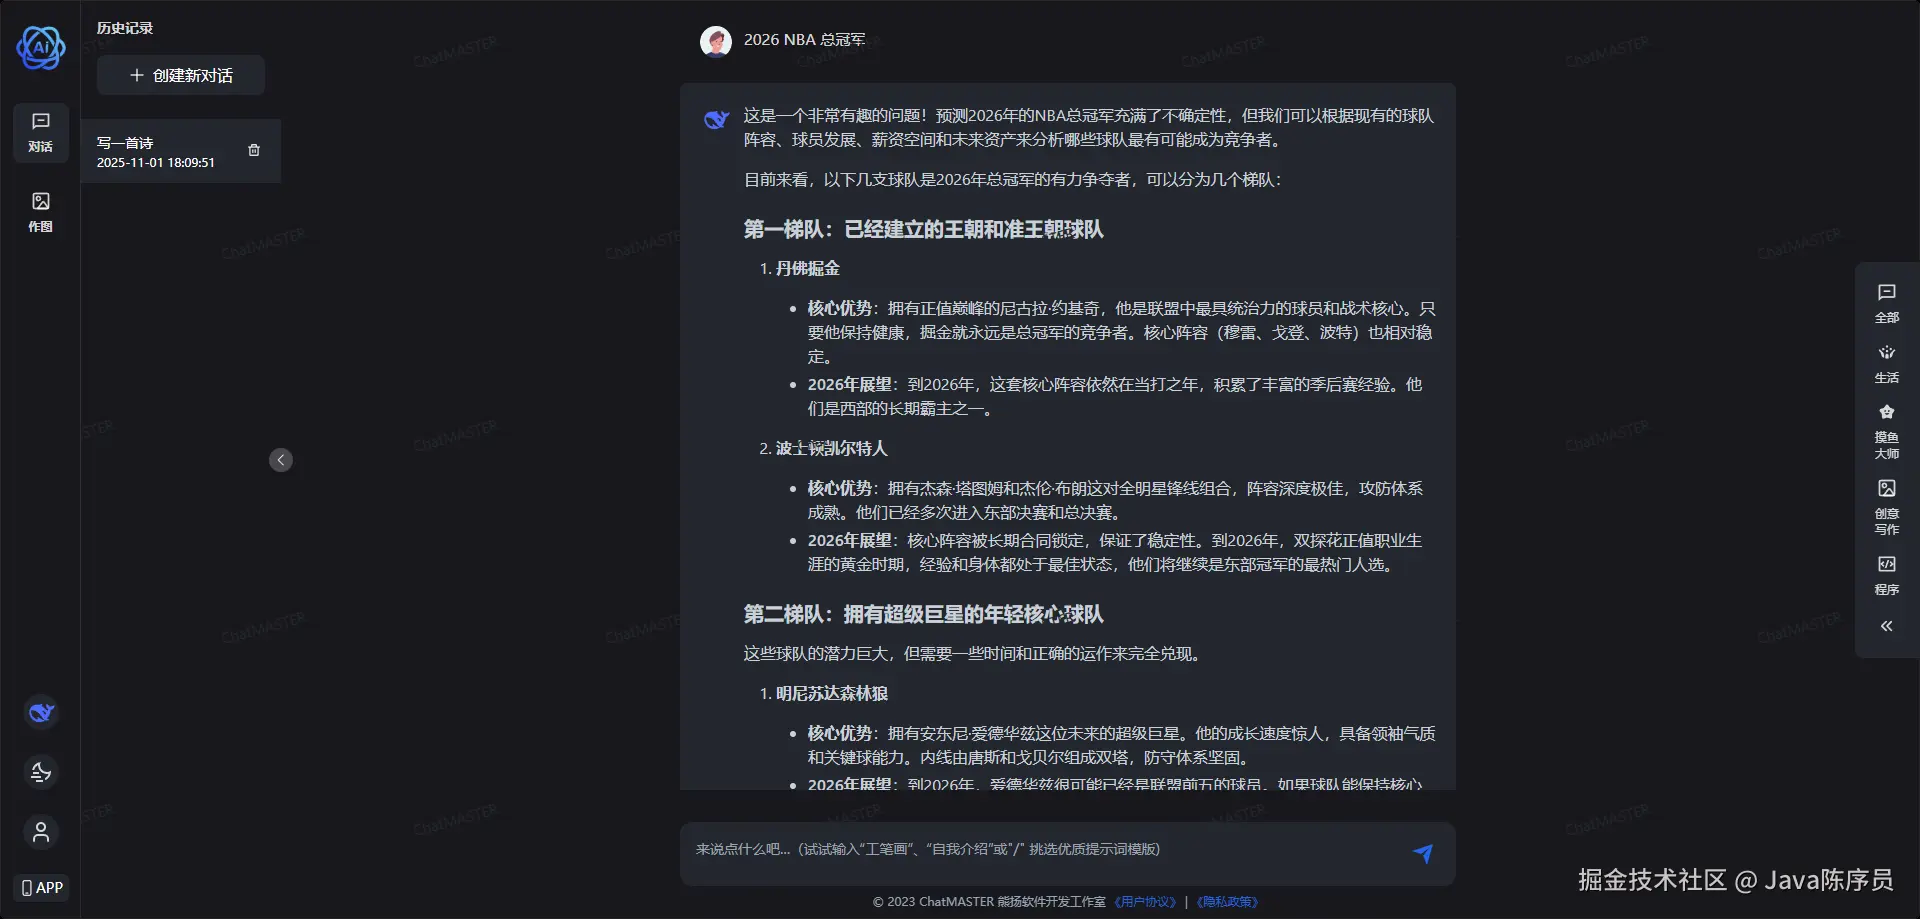Click the heading 第二梯队：拥有超级巨星的年轻核心球队
This screenshot has width=1920, height=919.
point(923,614)
